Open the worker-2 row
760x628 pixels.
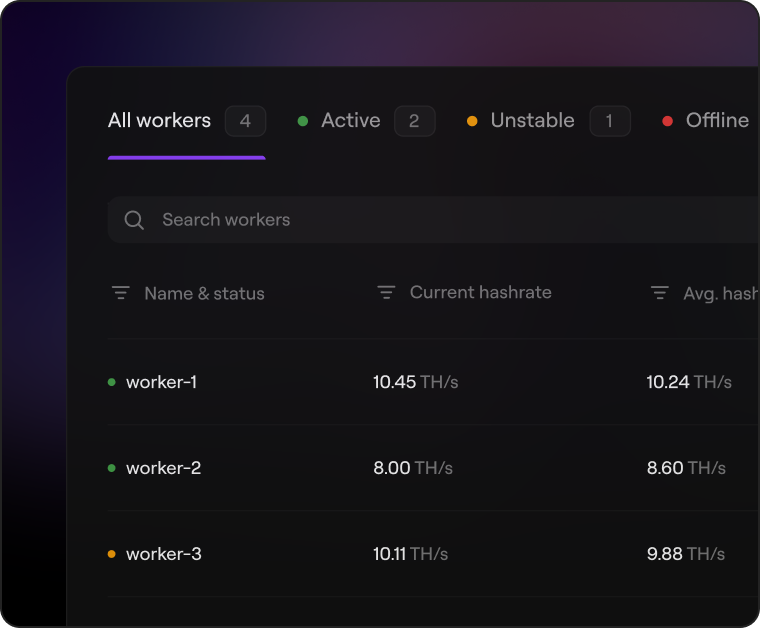[433, 468]
